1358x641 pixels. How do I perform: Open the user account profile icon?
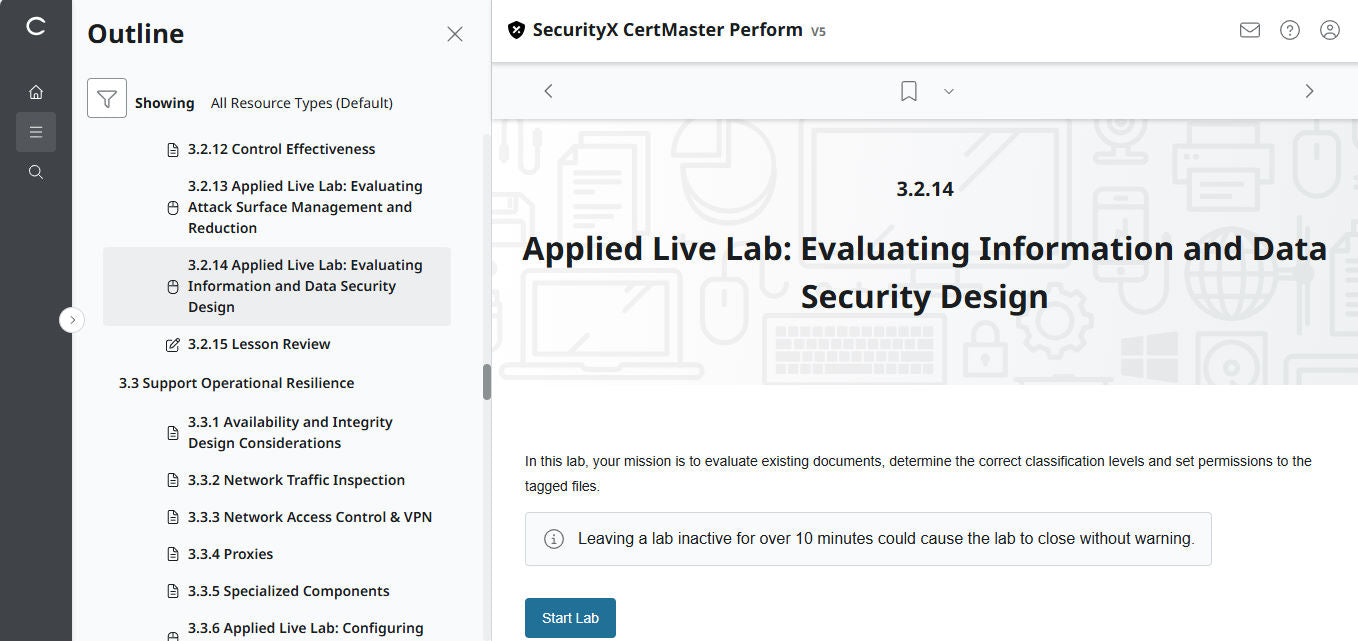point(1329,30)
